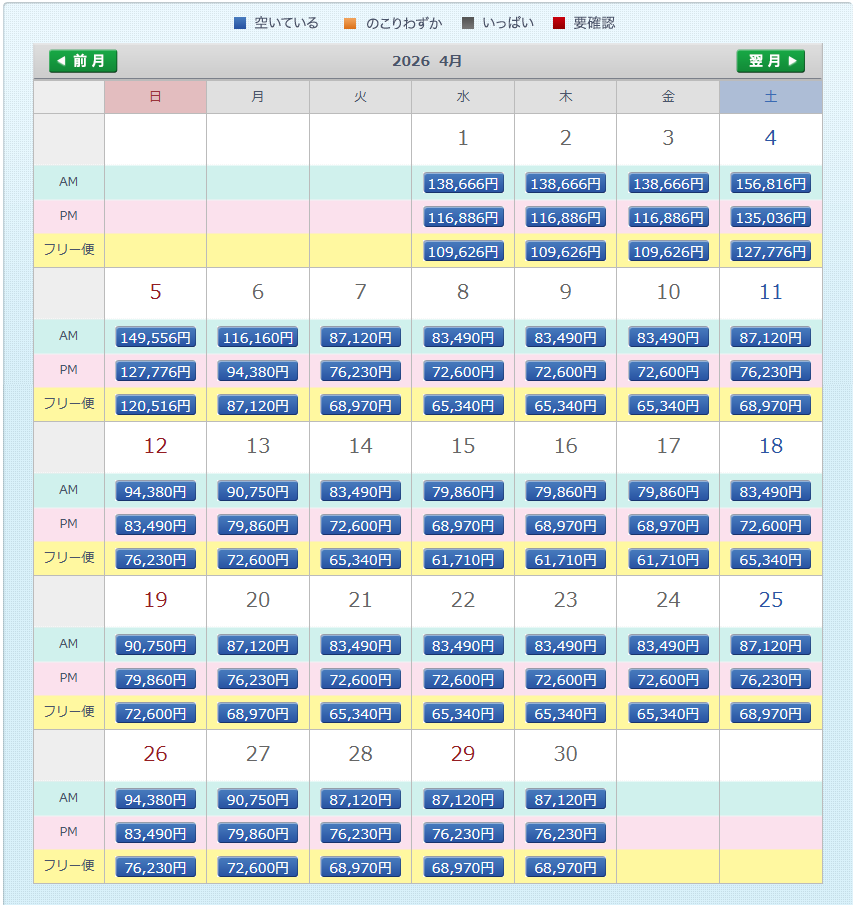
Task: Go to next month with 翌月 button
Action: [770, 61]
